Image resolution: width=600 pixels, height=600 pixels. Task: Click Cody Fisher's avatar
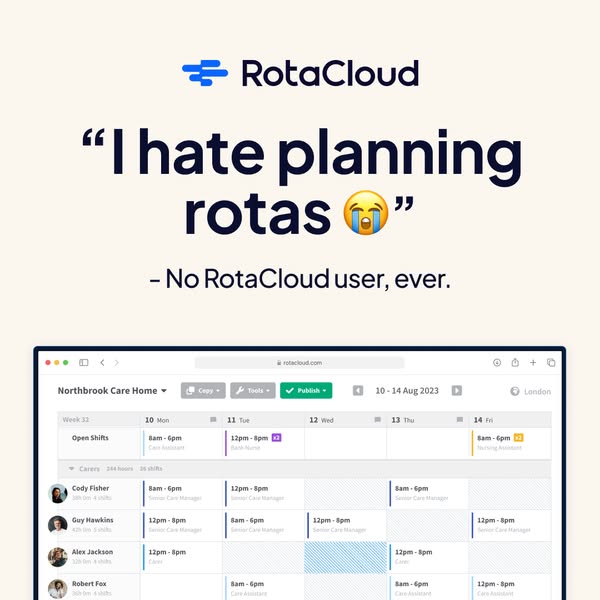point(57,493)
